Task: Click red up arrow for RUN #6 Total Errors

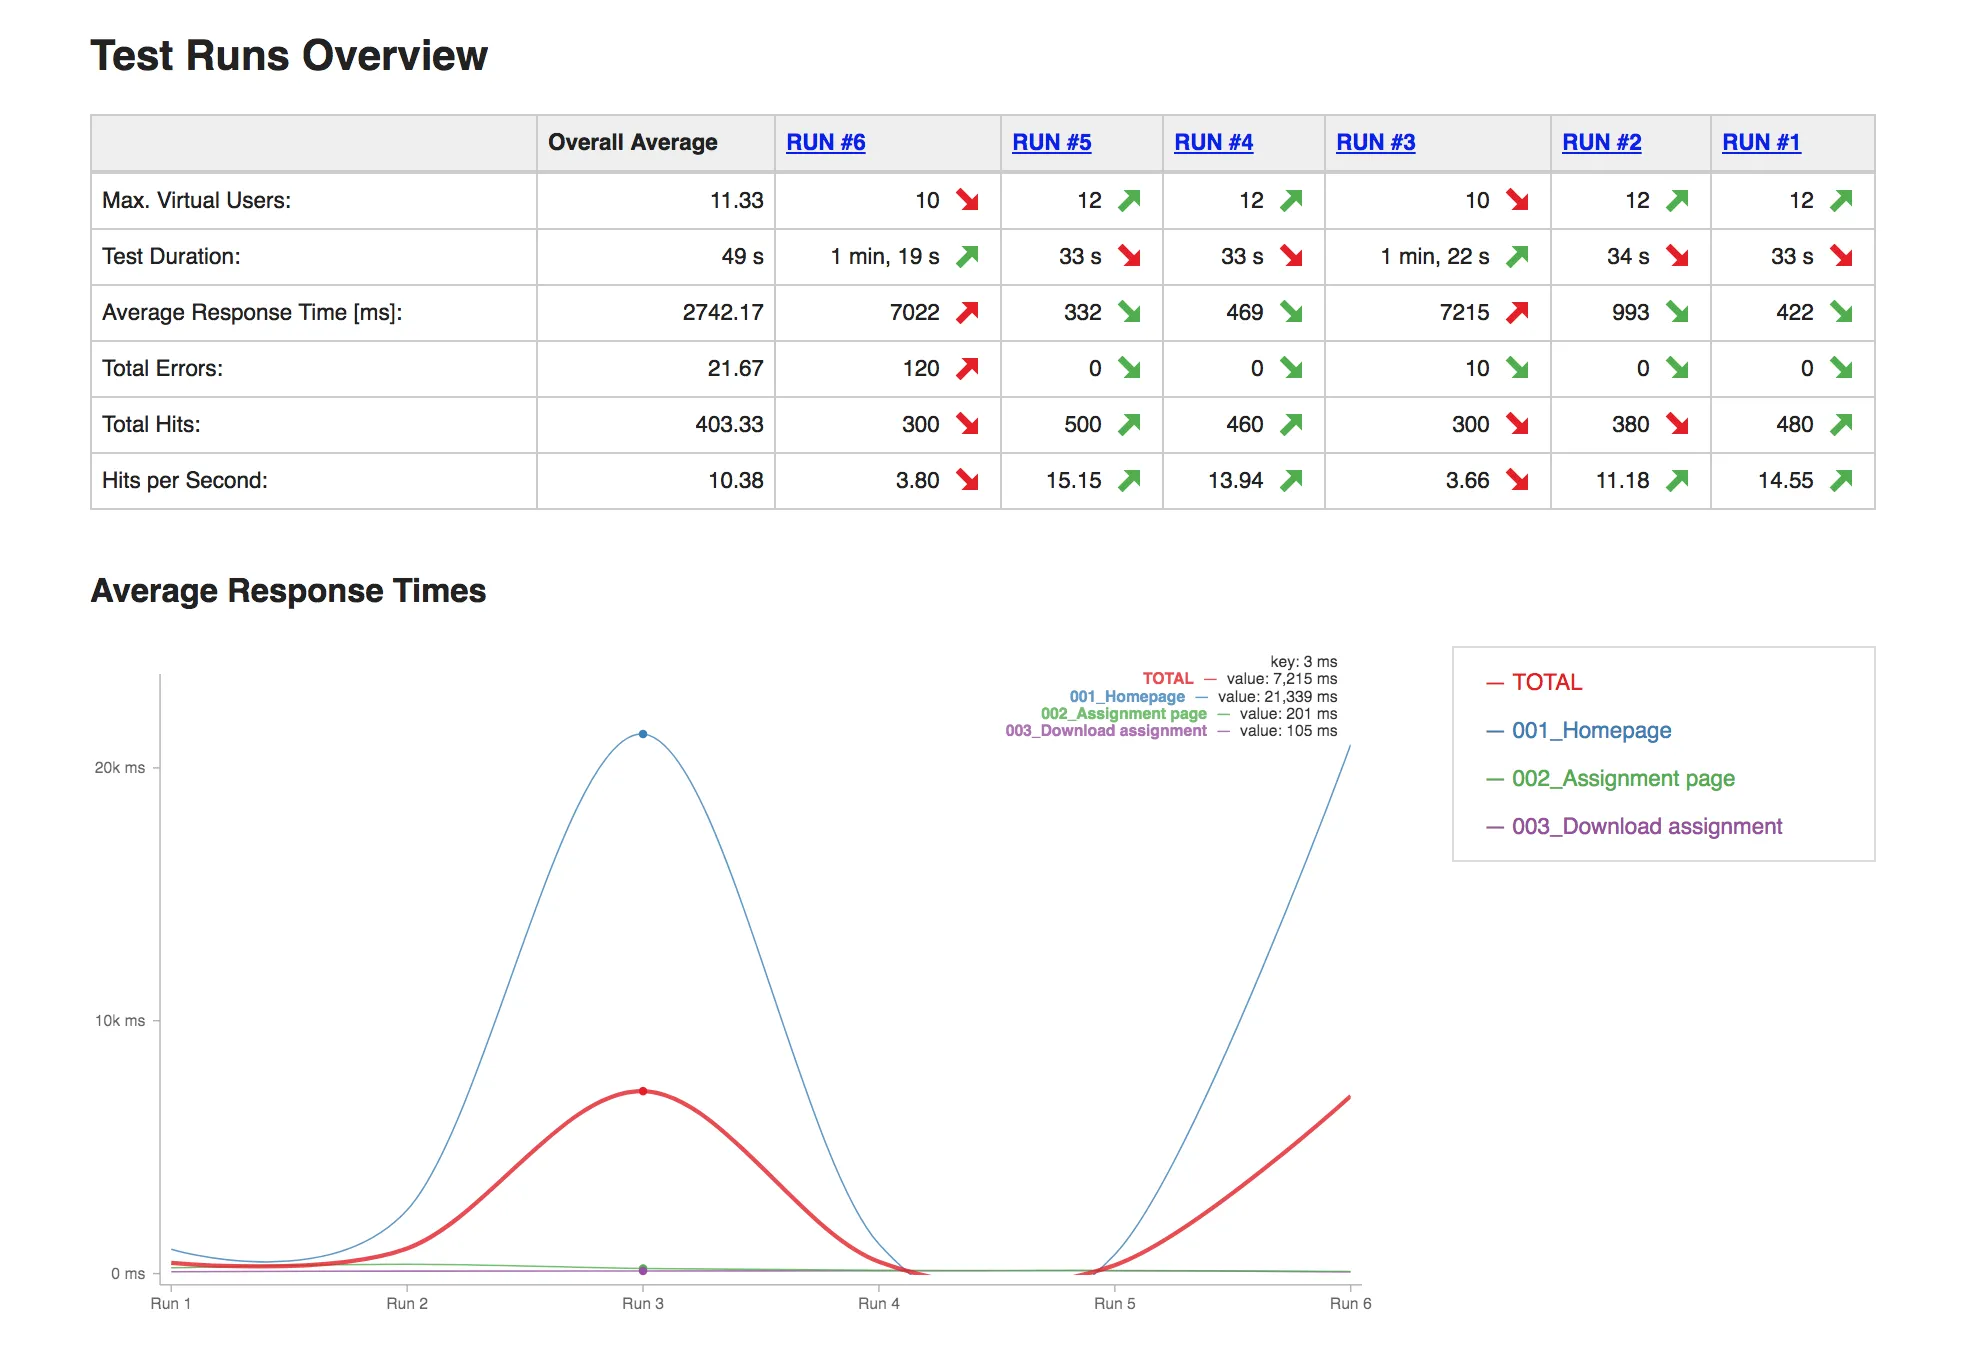Action: 967,368
